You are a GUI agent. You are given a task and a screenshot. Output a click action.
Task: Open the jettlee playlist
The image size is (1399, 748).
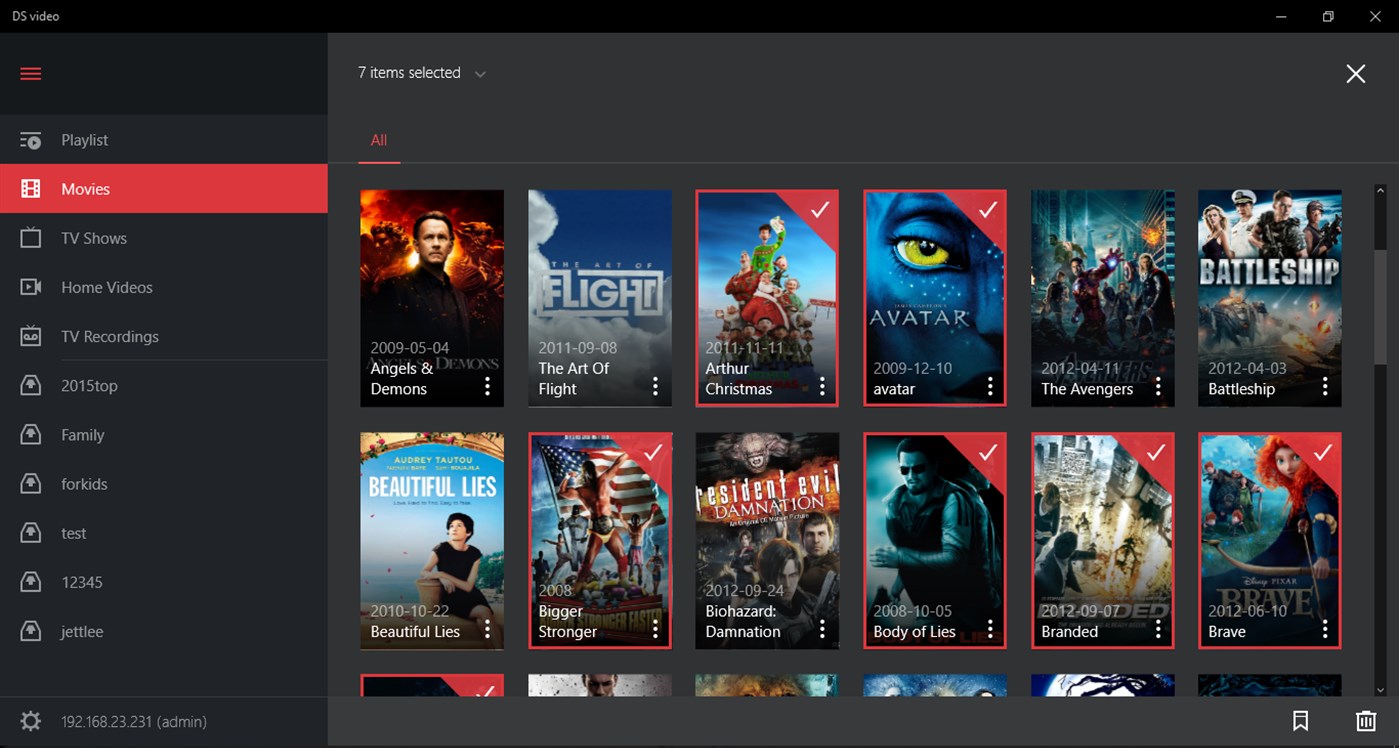pyautogui.click(x=84, y=631)
